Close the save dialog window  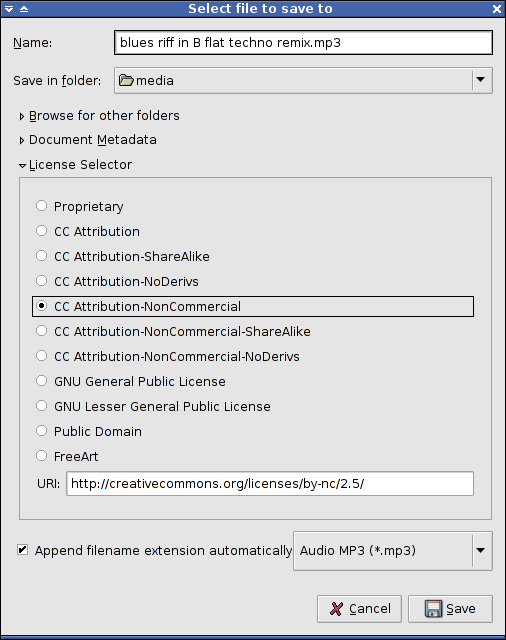pyautogui.click(x=497, y=9)
